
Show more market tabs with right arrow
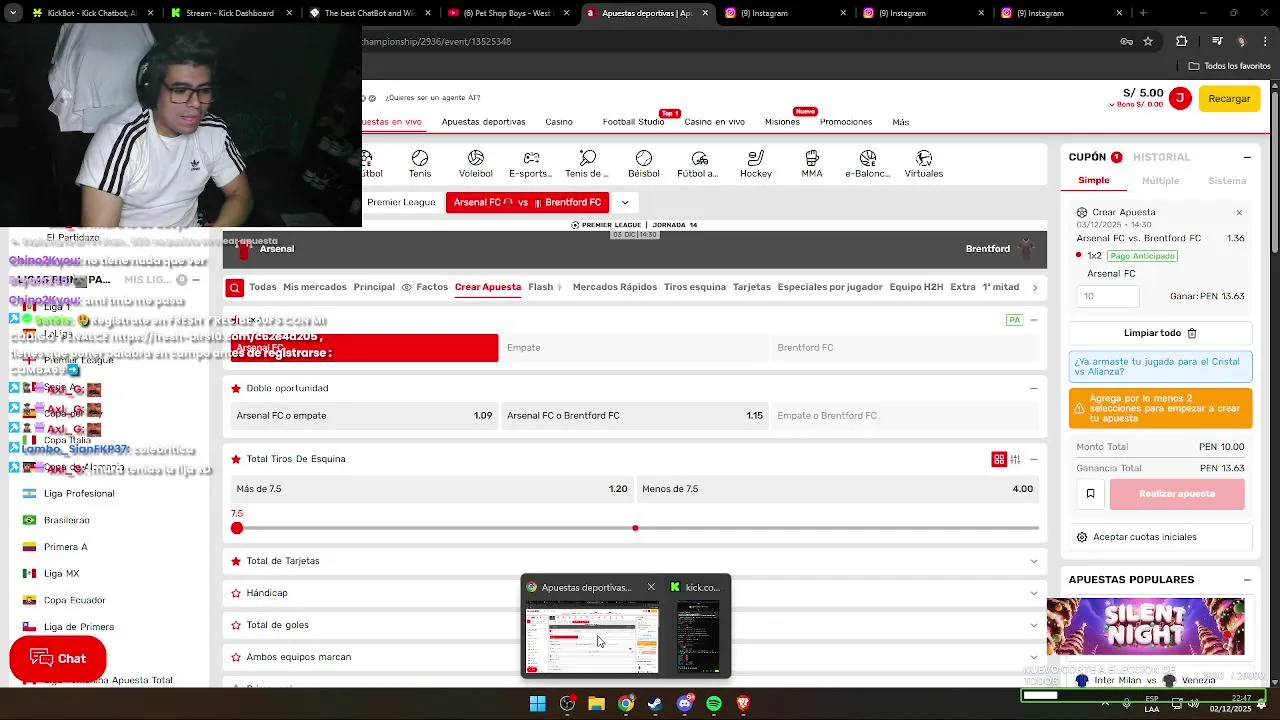(1034, 287)
